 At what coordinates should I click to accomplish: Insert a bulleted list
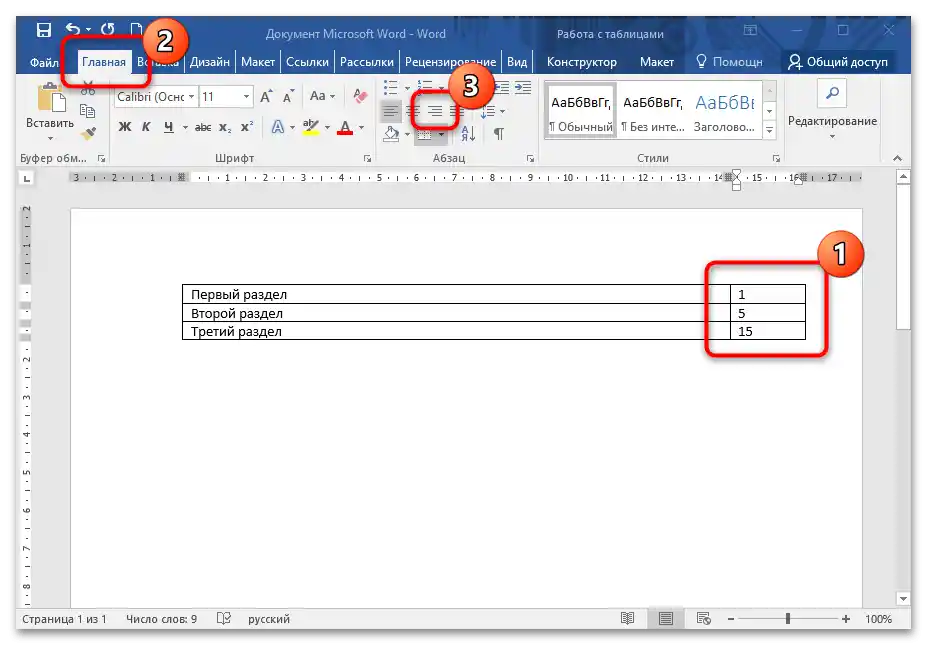390,88
